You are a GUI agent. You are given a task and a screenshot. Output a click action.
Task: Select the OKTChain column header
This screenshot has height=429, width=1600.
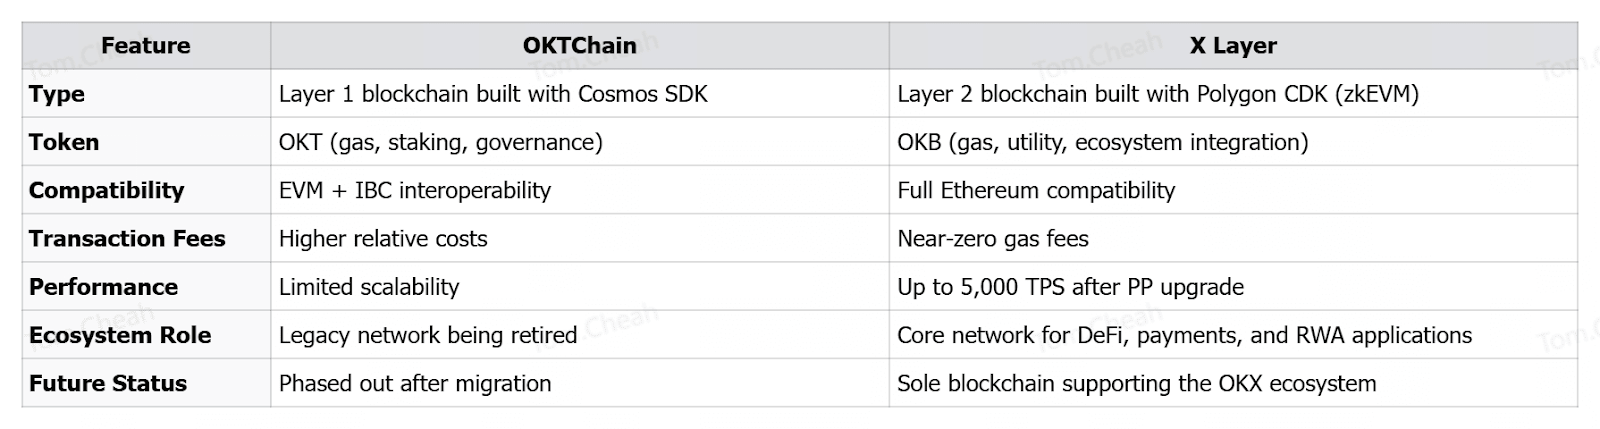[579, 46]
